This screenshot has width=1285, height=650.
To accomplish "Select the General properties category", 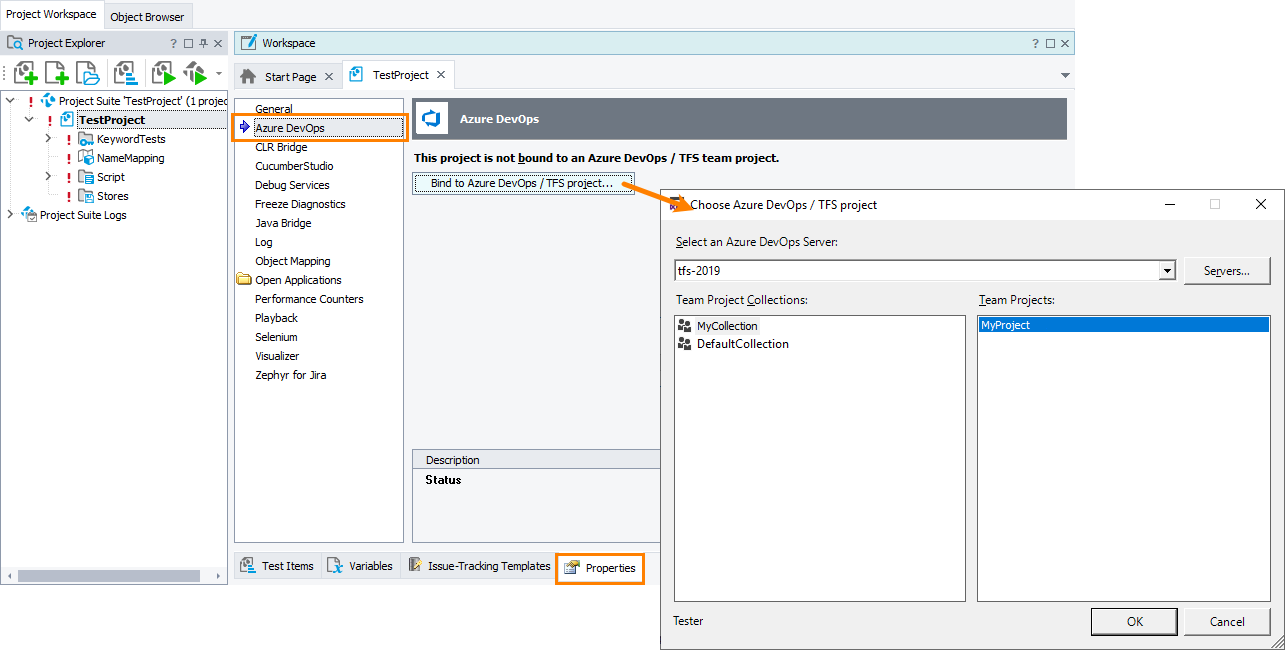I will pos(274,109).
